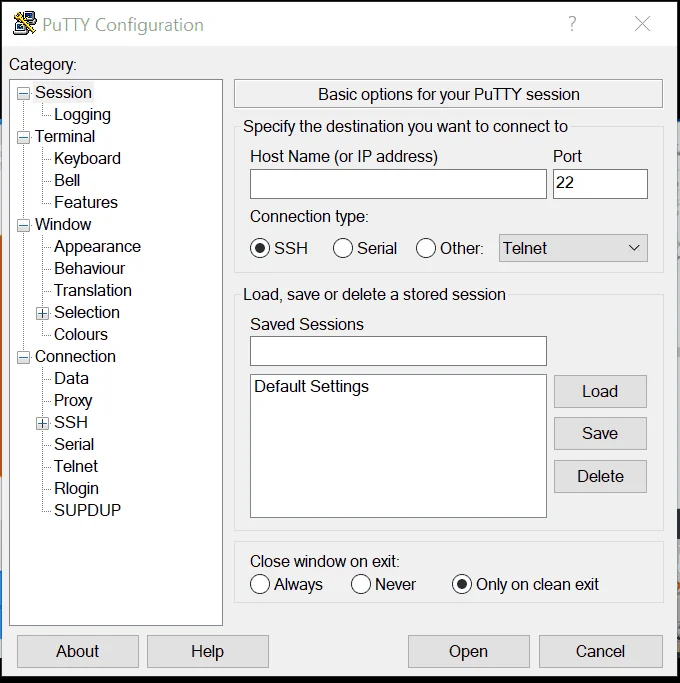Open the Serial category in the tree
680x683 pixels.
[74, 444]
